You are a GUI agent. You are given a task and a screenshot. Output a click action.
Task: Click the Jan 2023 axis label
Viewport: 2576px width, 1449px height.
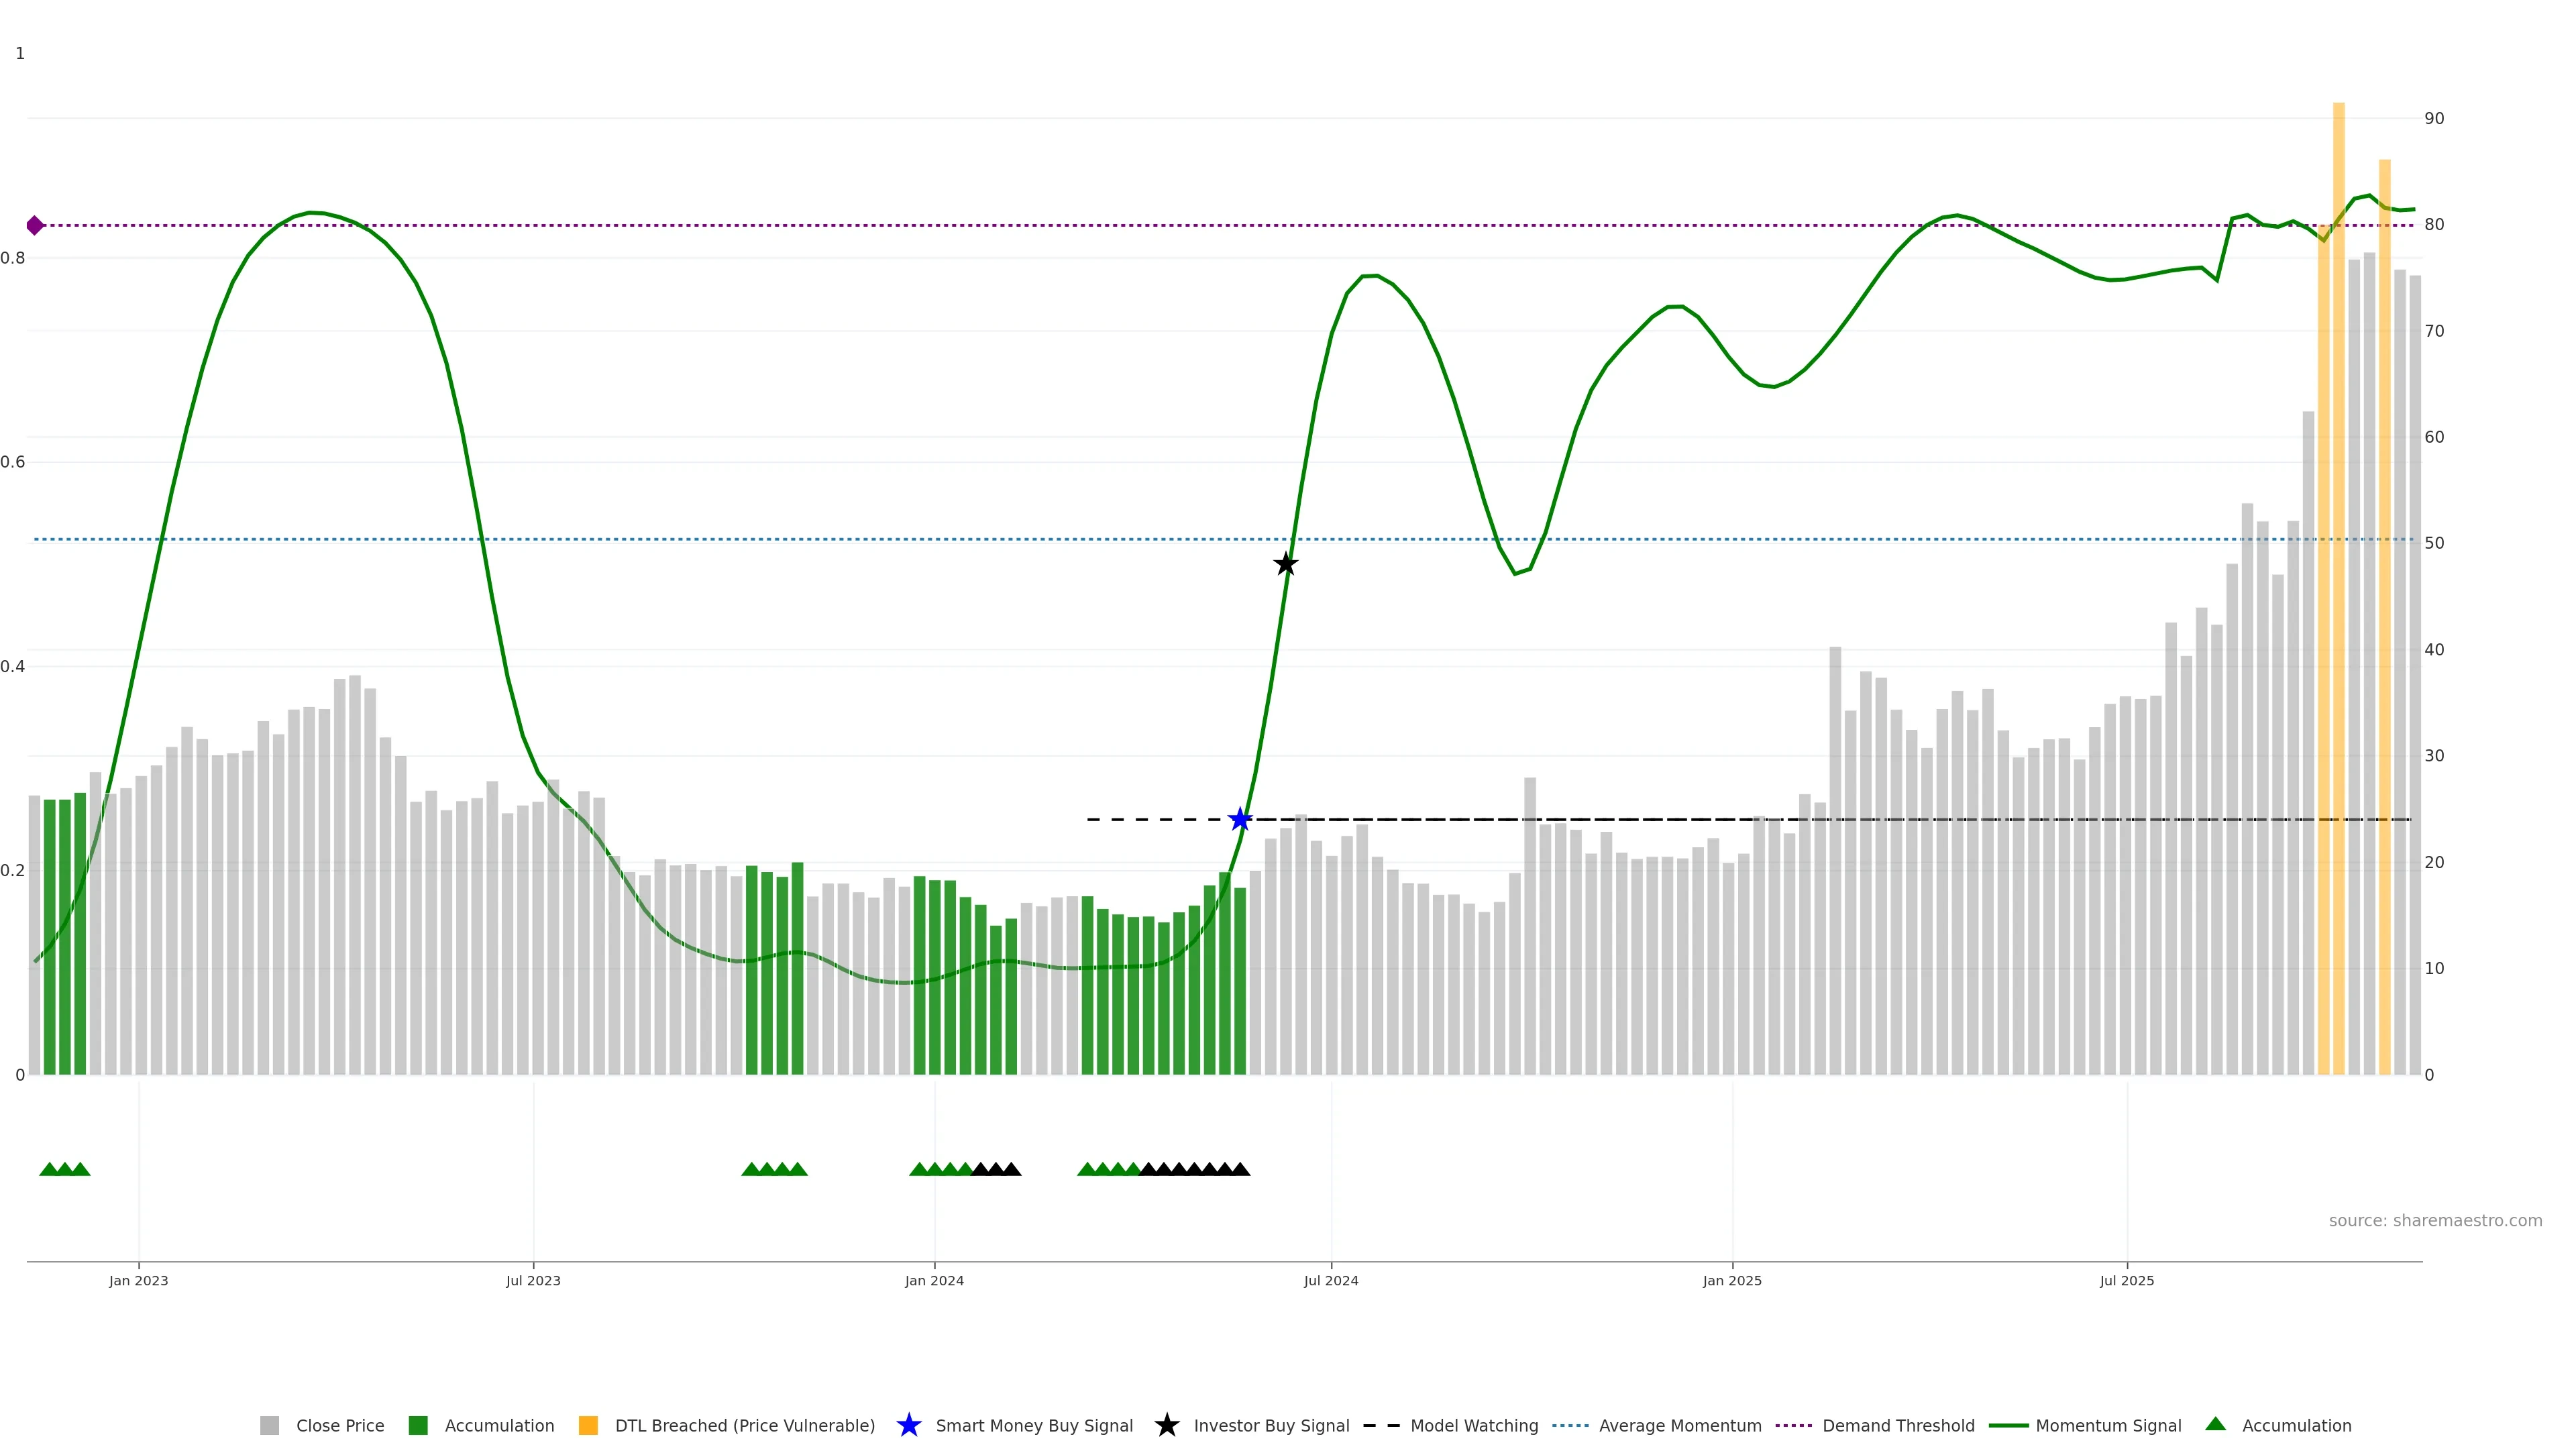click(139, 1280)
